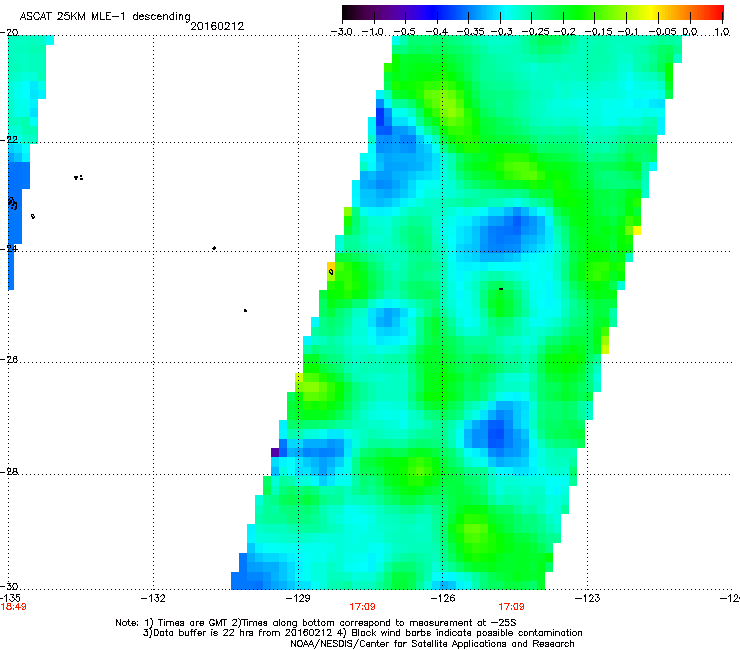Click the yellow pixel on the swath's eastern edge
Screen dimensions: 740x650
point(637,230)
